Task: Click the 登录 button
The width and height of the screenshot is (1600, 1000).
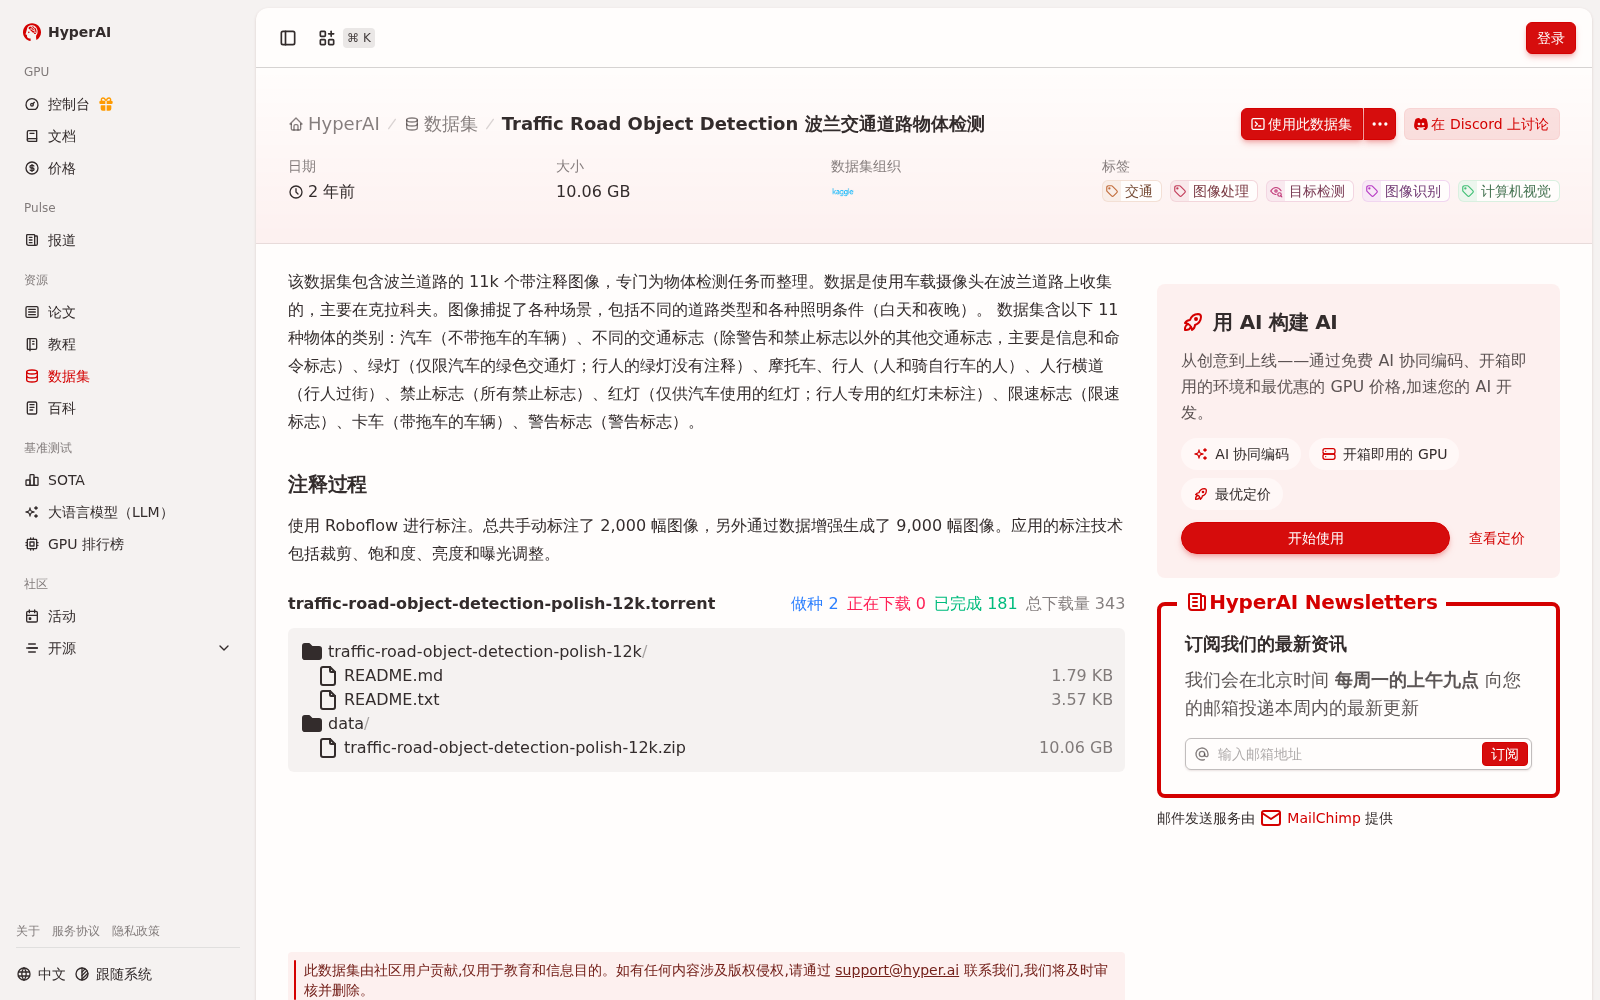Action: pyautogui.click(x=1550, y=38)
